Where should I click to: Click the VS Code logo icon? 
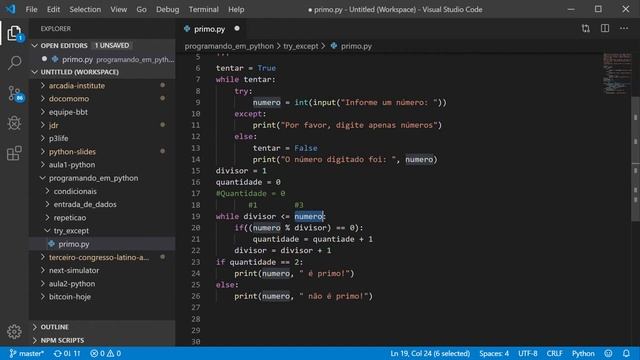pos(11,9)
